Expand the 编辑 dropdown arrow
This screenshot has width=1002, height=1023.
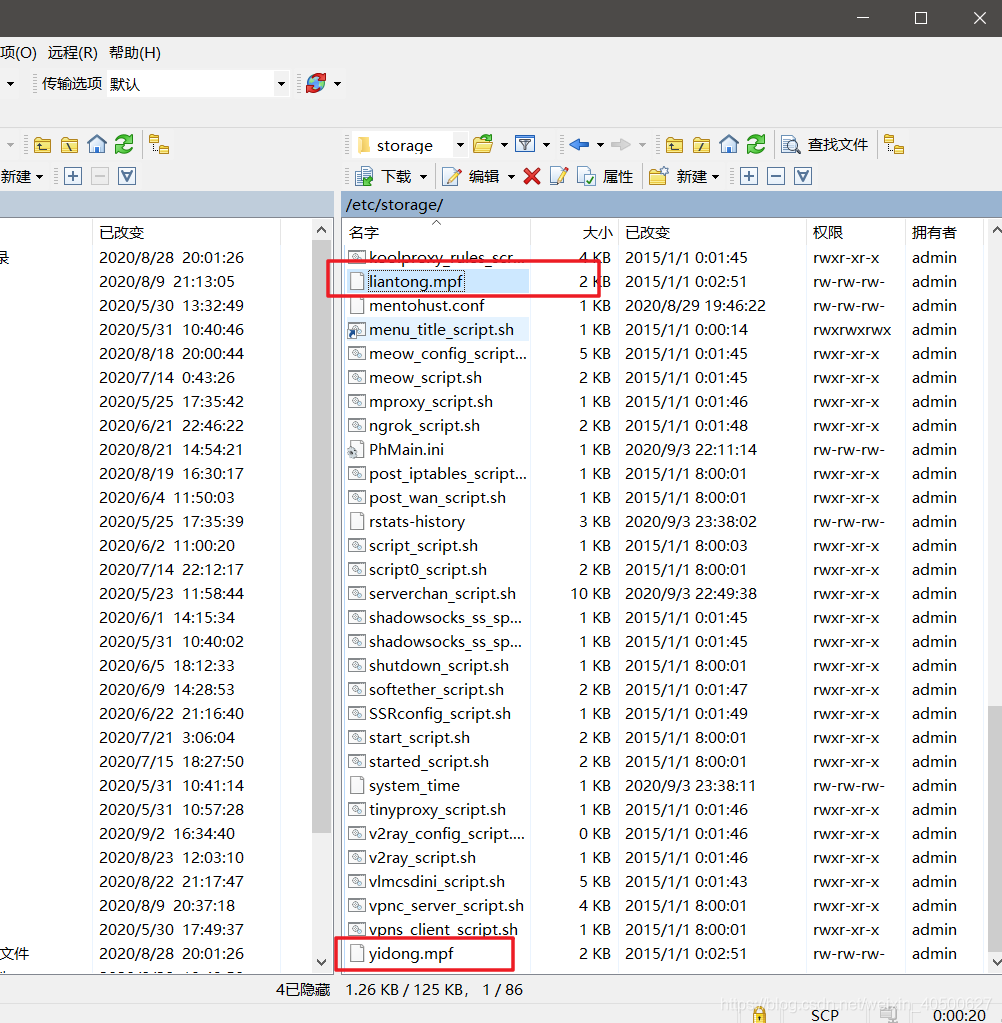click(511, 177)
